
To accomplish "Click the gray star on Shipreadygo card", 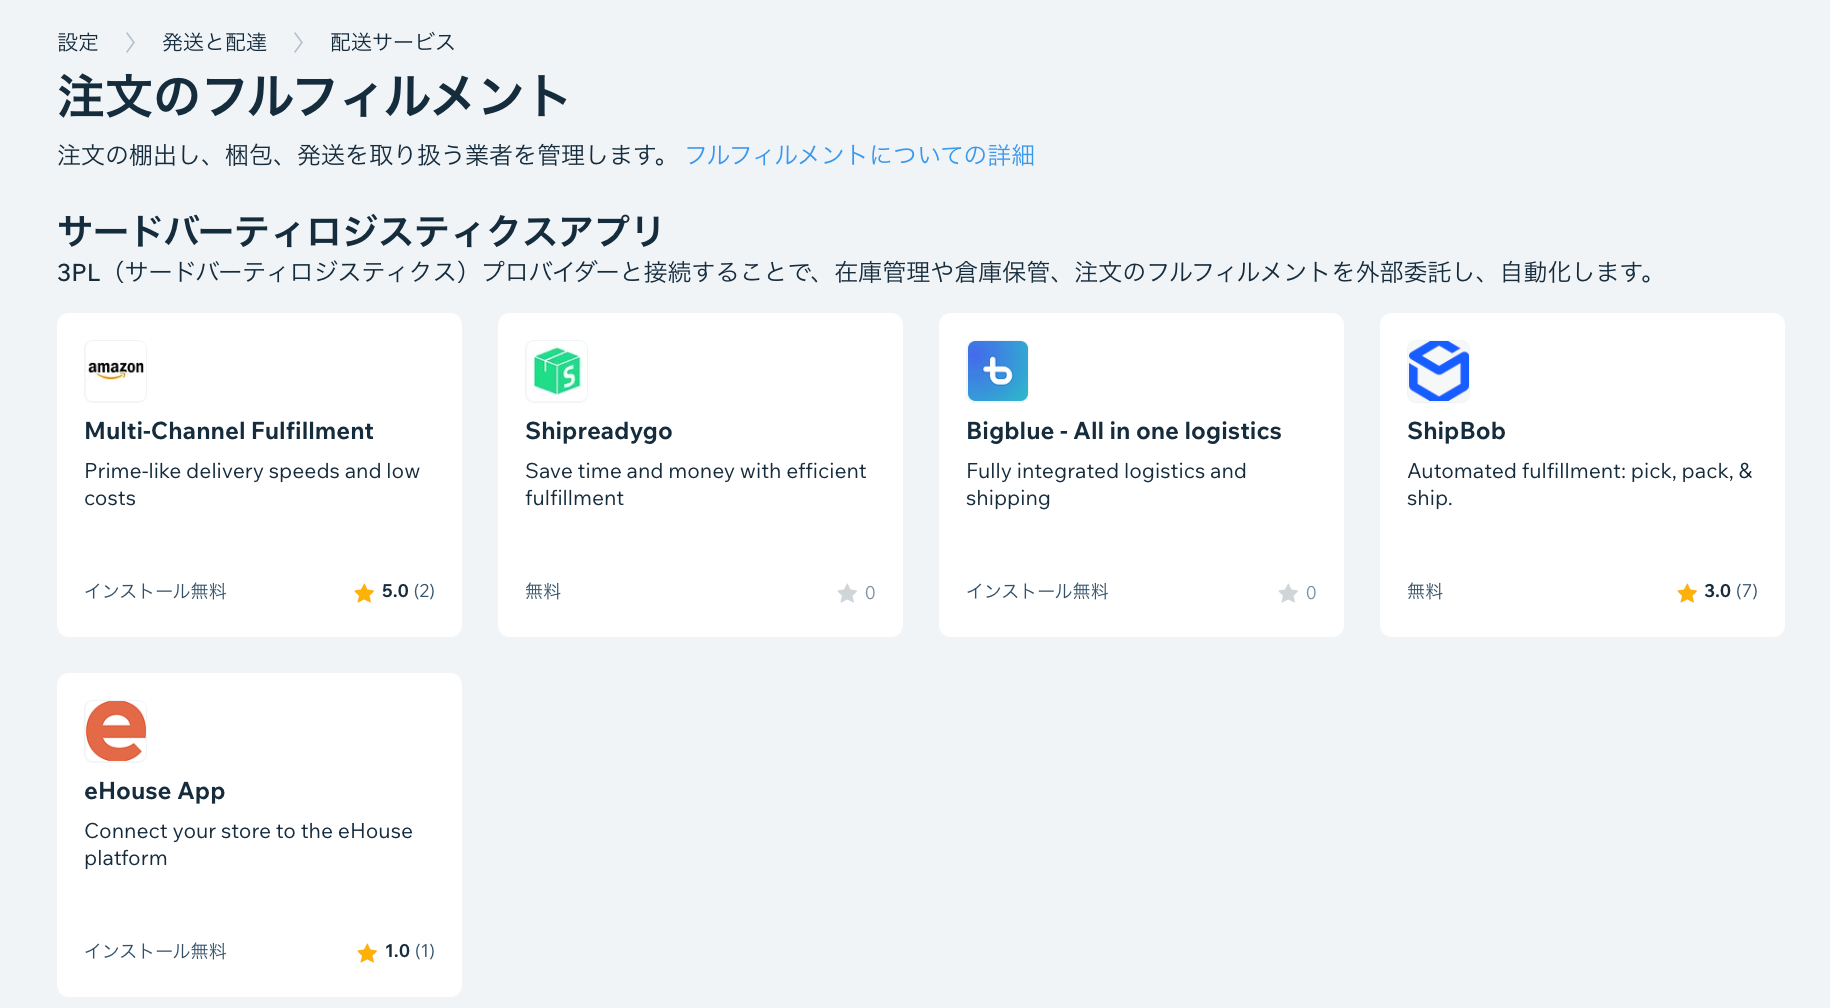I will point(847,593).
